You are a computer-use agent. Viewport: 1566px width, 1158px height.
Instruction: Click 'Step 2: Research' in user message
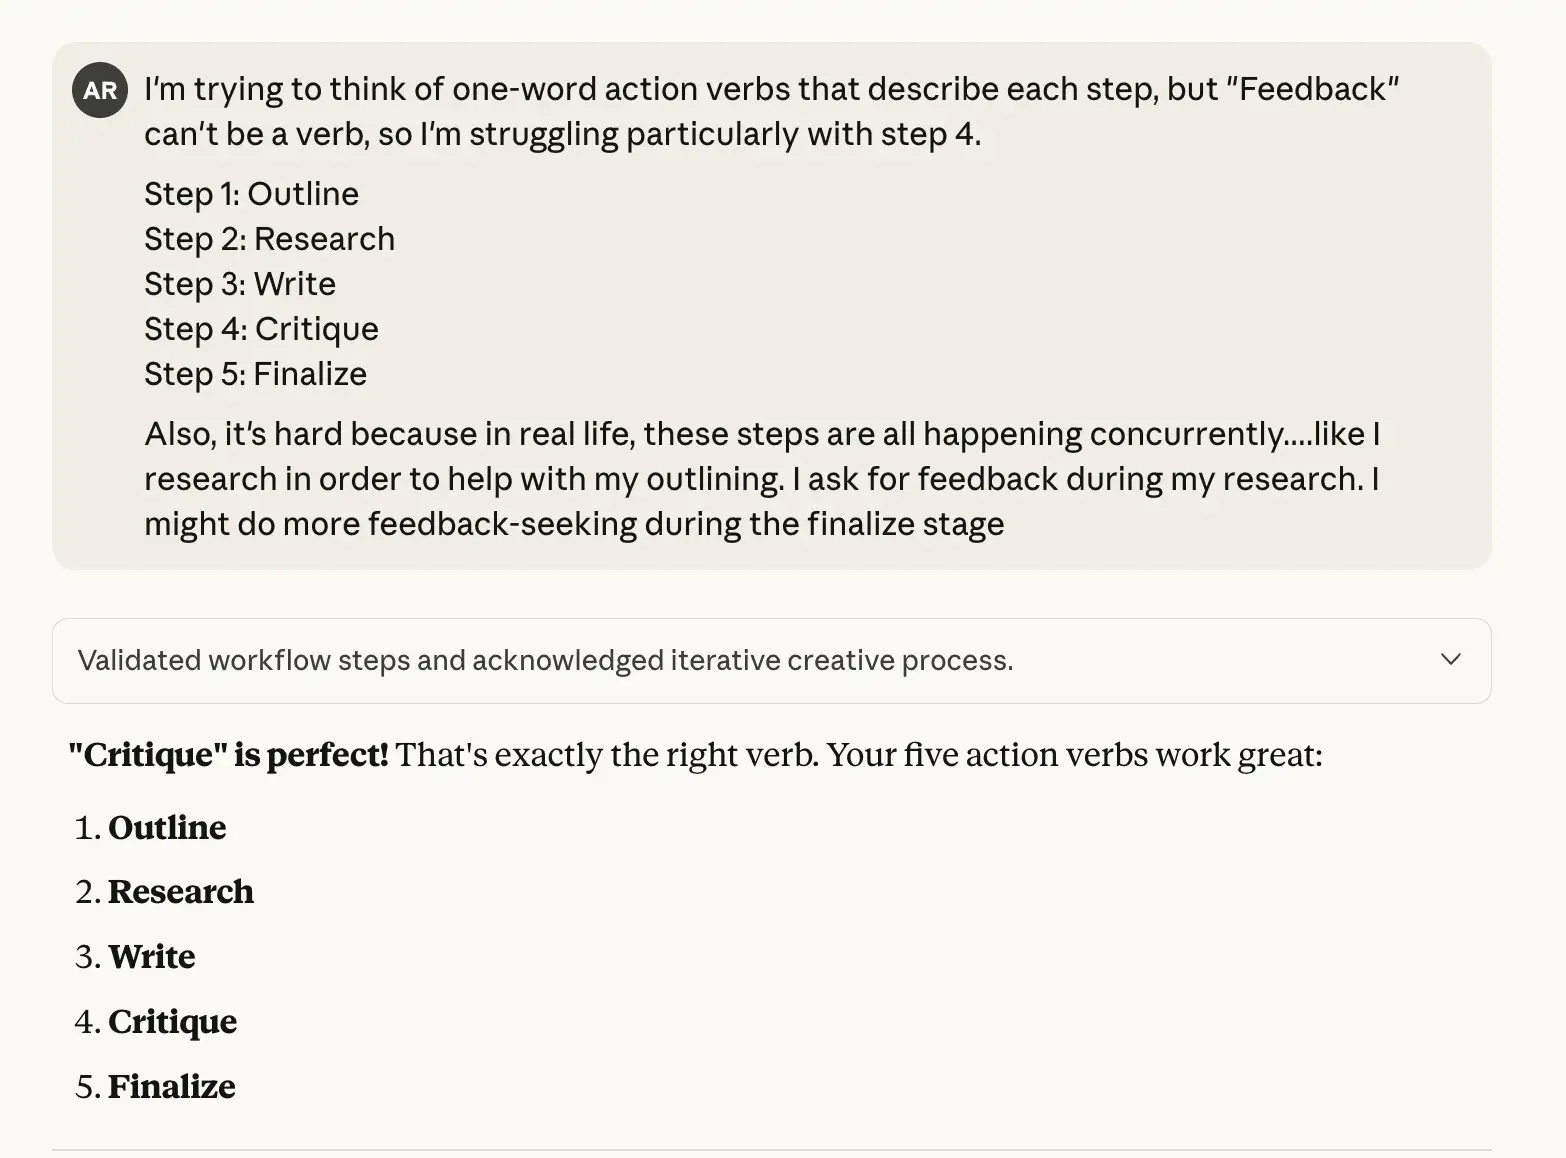point(269,239)
